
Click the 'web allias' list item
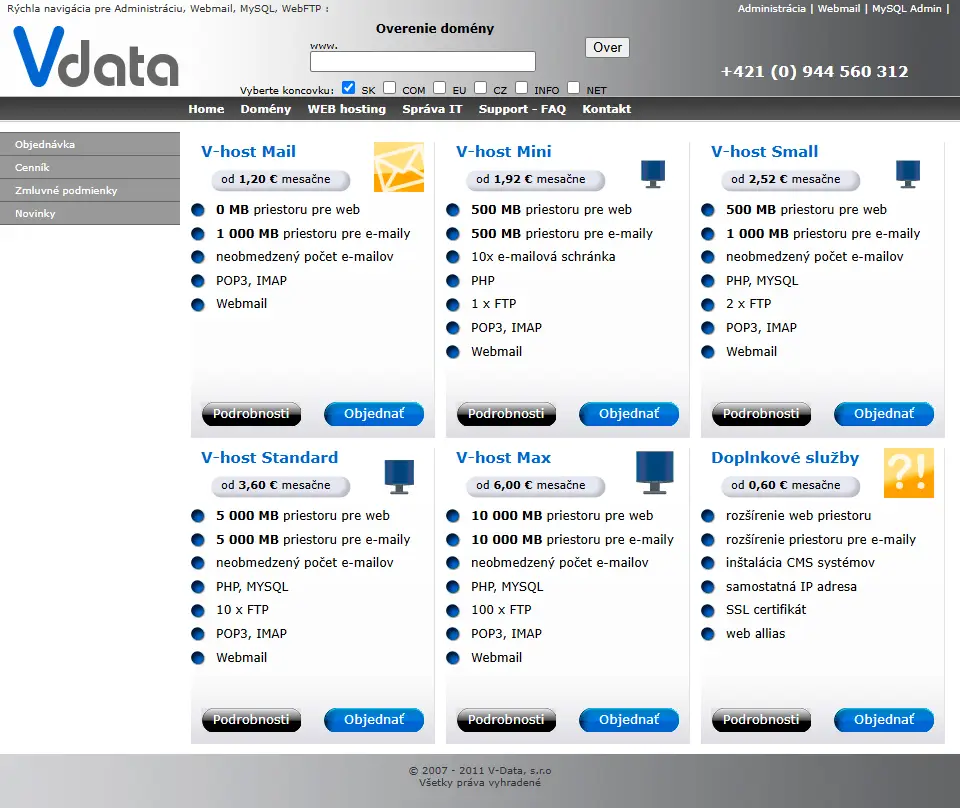click(x=756, y=634)
